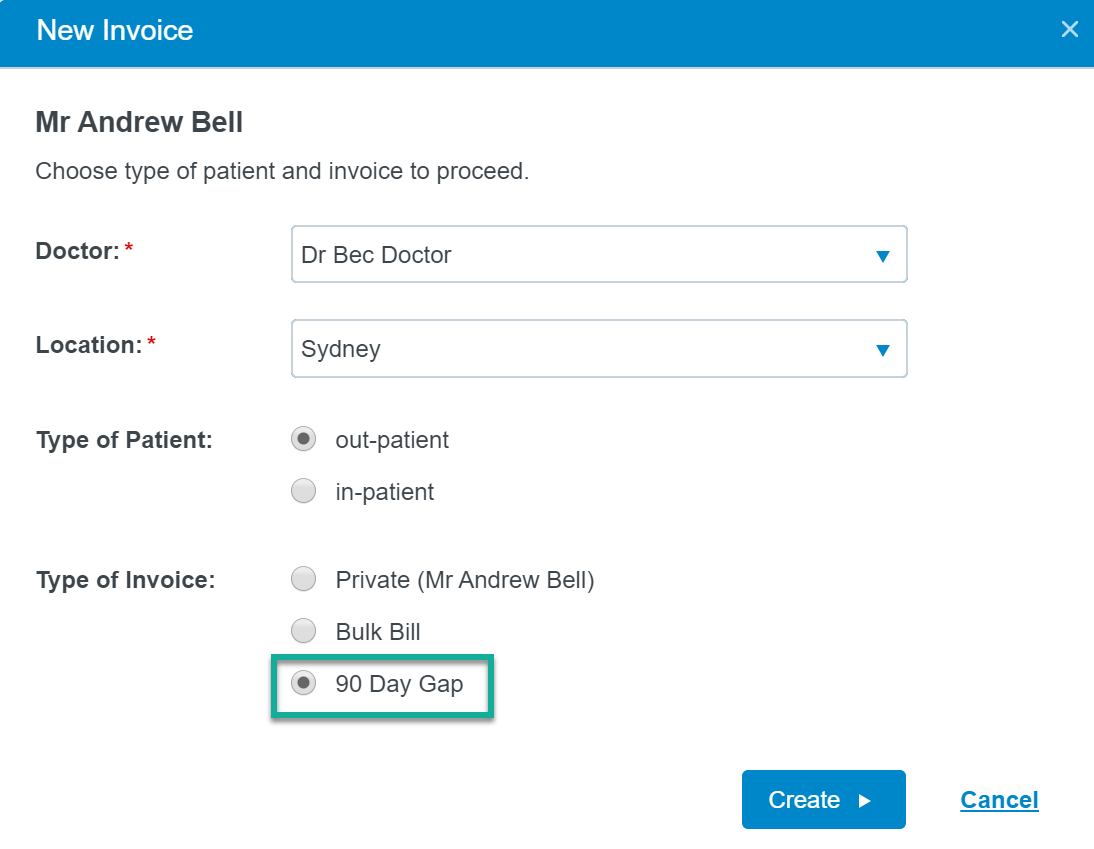
Task: Select the out-patient radio button
Action: coord(304,439)
